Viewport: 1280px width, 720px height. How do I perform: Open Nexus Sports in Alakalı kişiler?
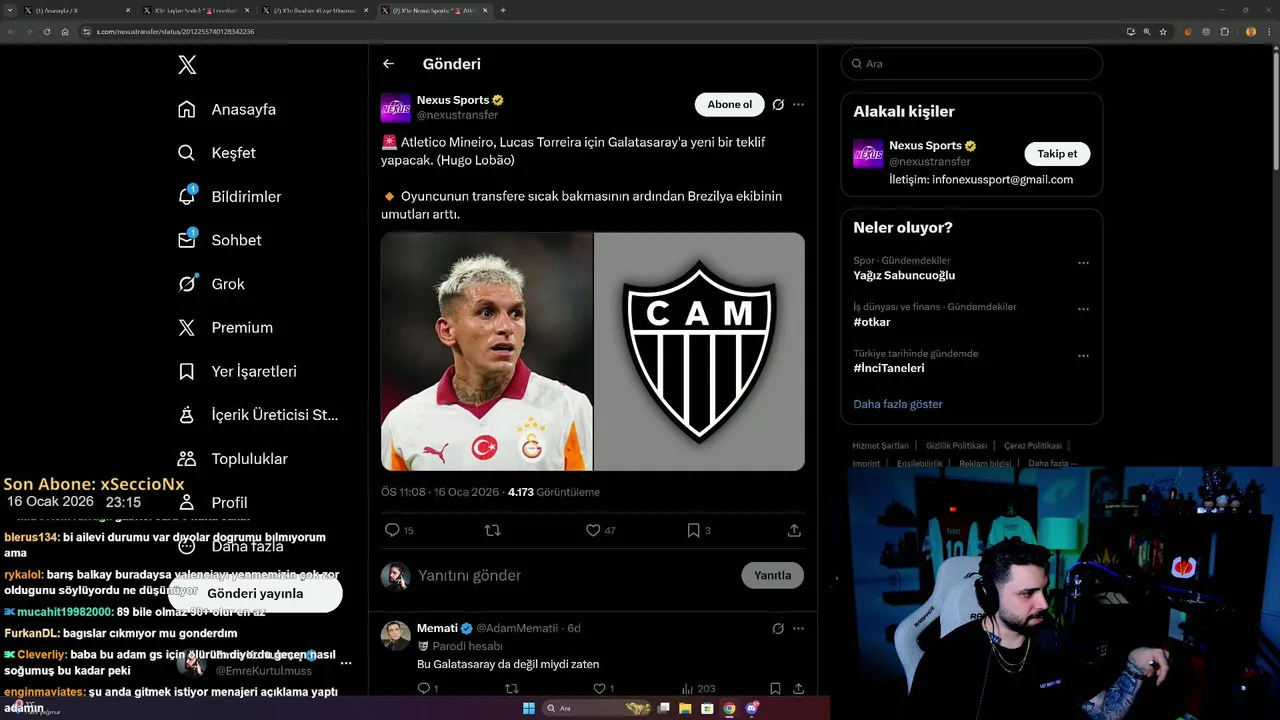click(925, 146)
